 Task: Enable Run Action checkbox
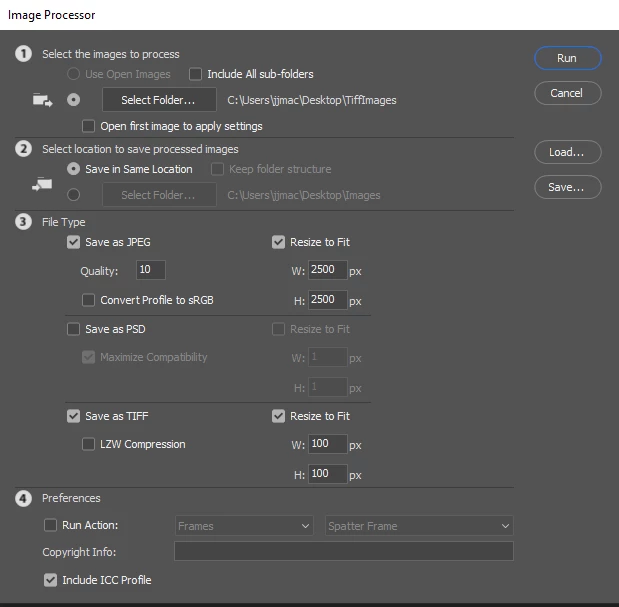[x=51, y=525]
